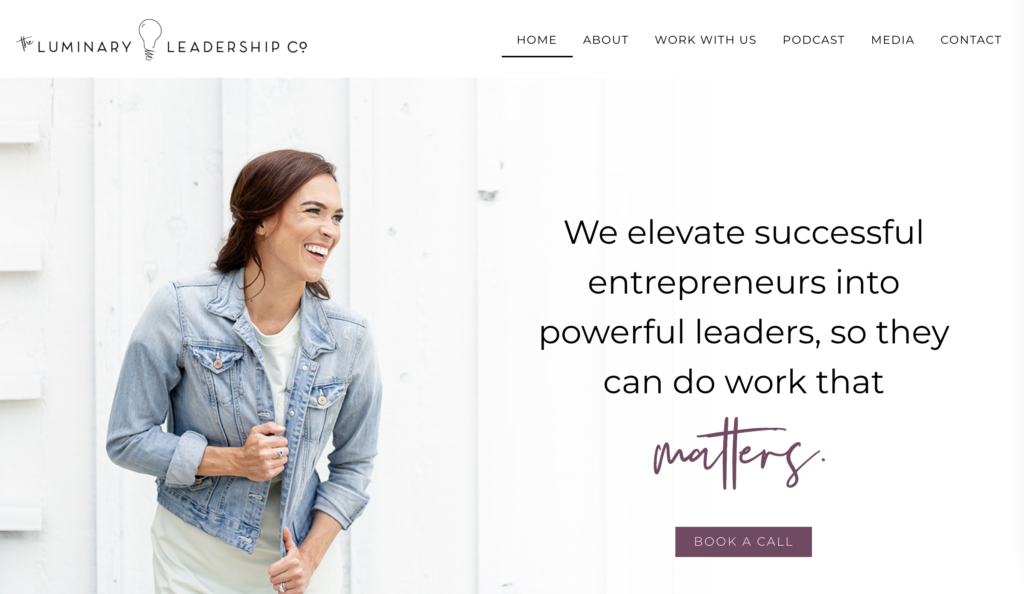Click the 'entrepreneurs into' headline line
Screen dimensions: 1024x594
click(x=743, y=283)
